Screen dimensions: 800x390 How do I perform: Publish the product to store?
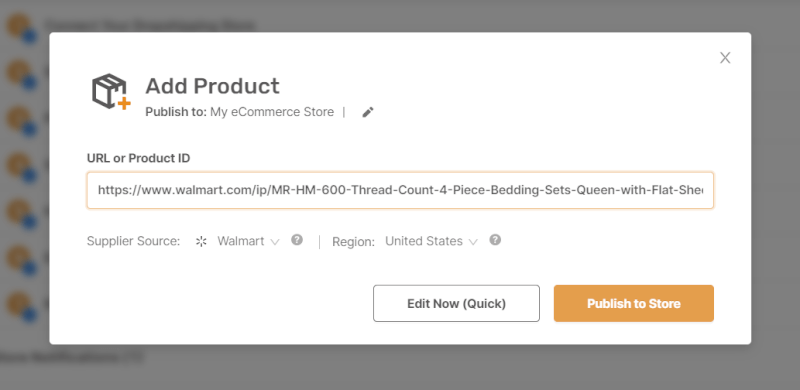(634, 303)
